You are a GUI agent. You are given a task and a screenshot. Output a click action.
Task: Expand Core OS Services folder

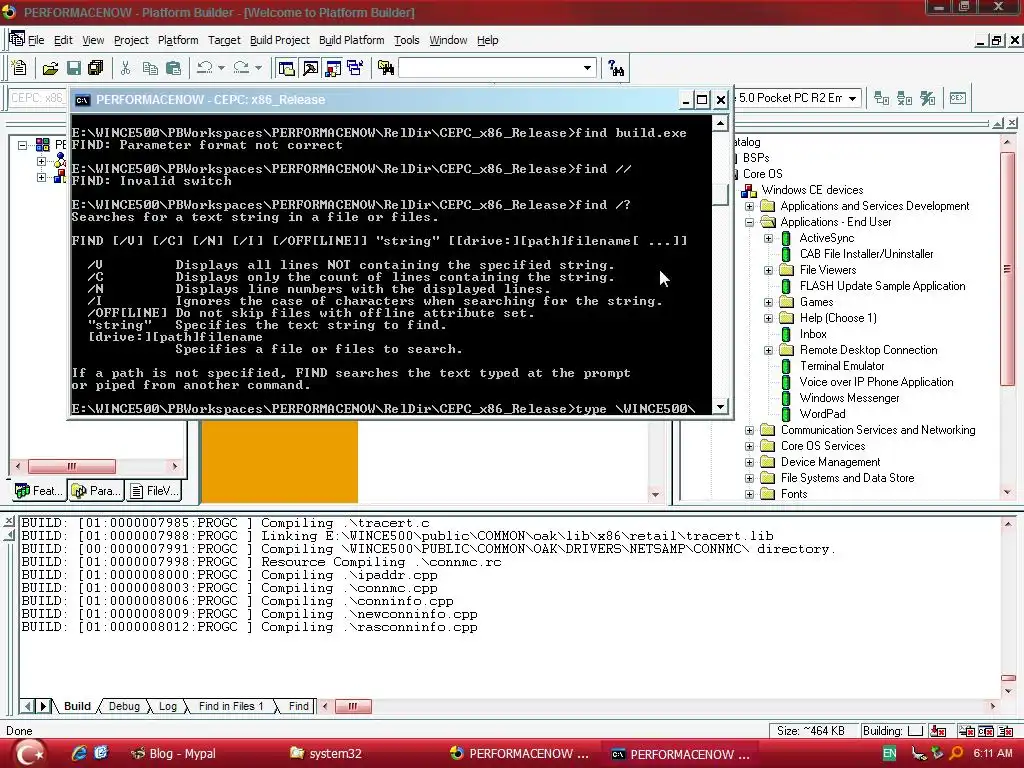750,446
